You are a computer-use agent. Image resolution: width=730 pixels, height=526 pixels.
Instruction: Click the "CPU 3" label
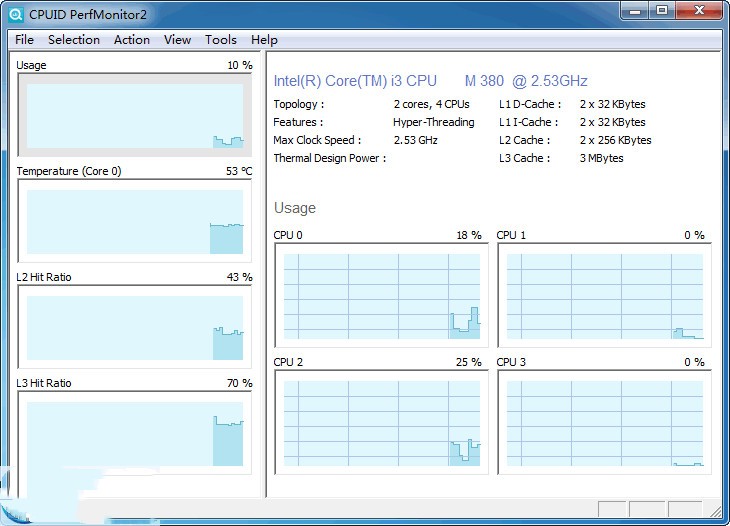tap(511, 363)
